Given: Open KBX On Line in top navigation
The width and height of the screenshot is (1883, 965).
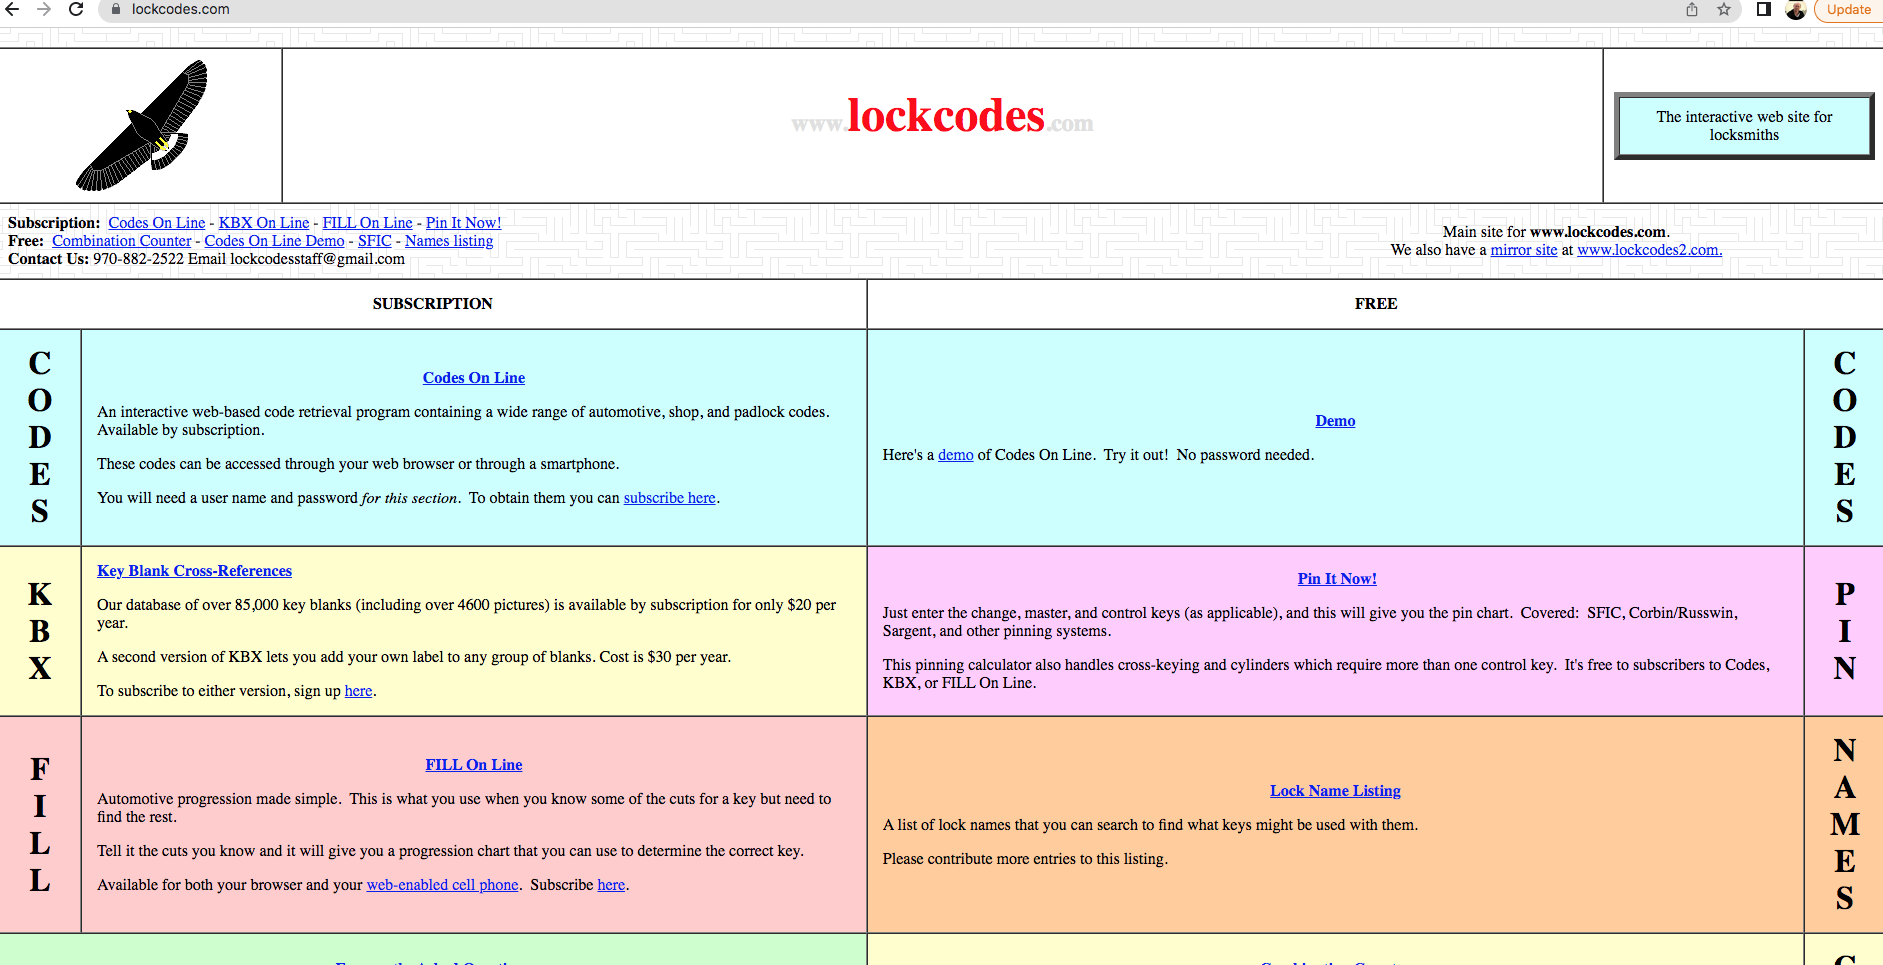Looking at the screenshot, I should [264, 223].
